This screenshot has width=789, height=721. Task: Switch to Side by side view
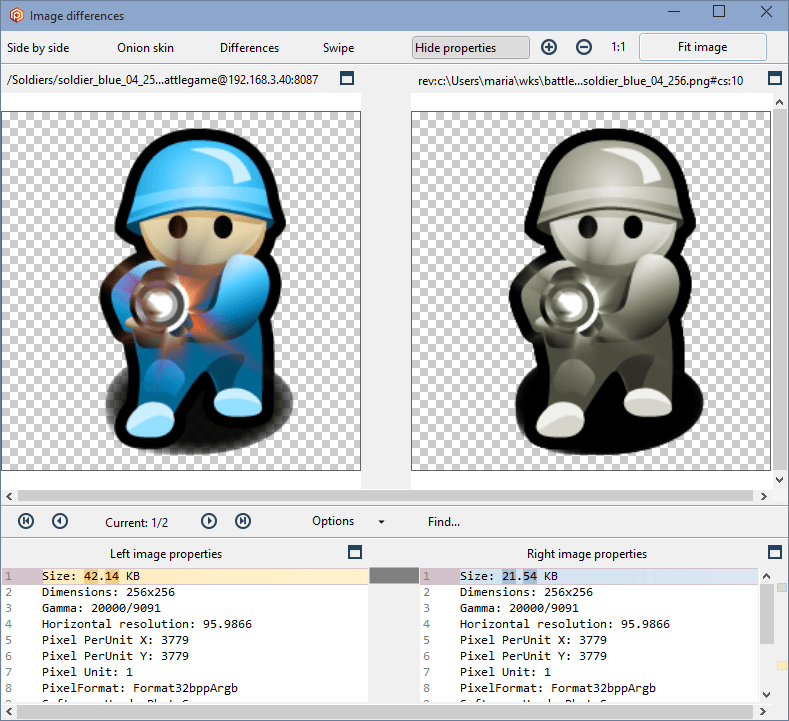(x=38, y=48)
